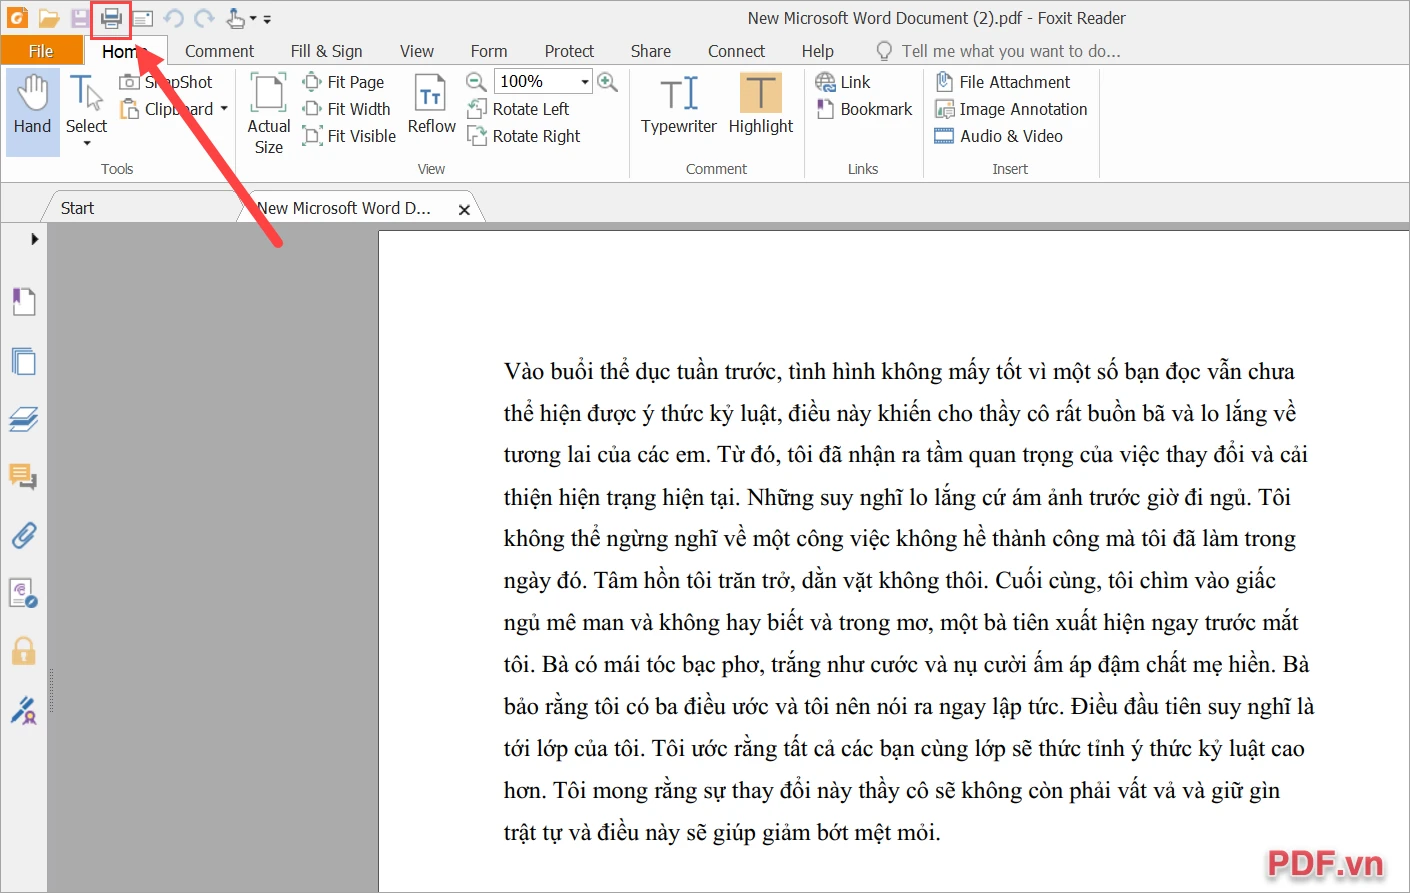This screenshot has height=893, width=1410.
Task: Click the Zoom Out magnifier icon
Action: pos(476,82)
